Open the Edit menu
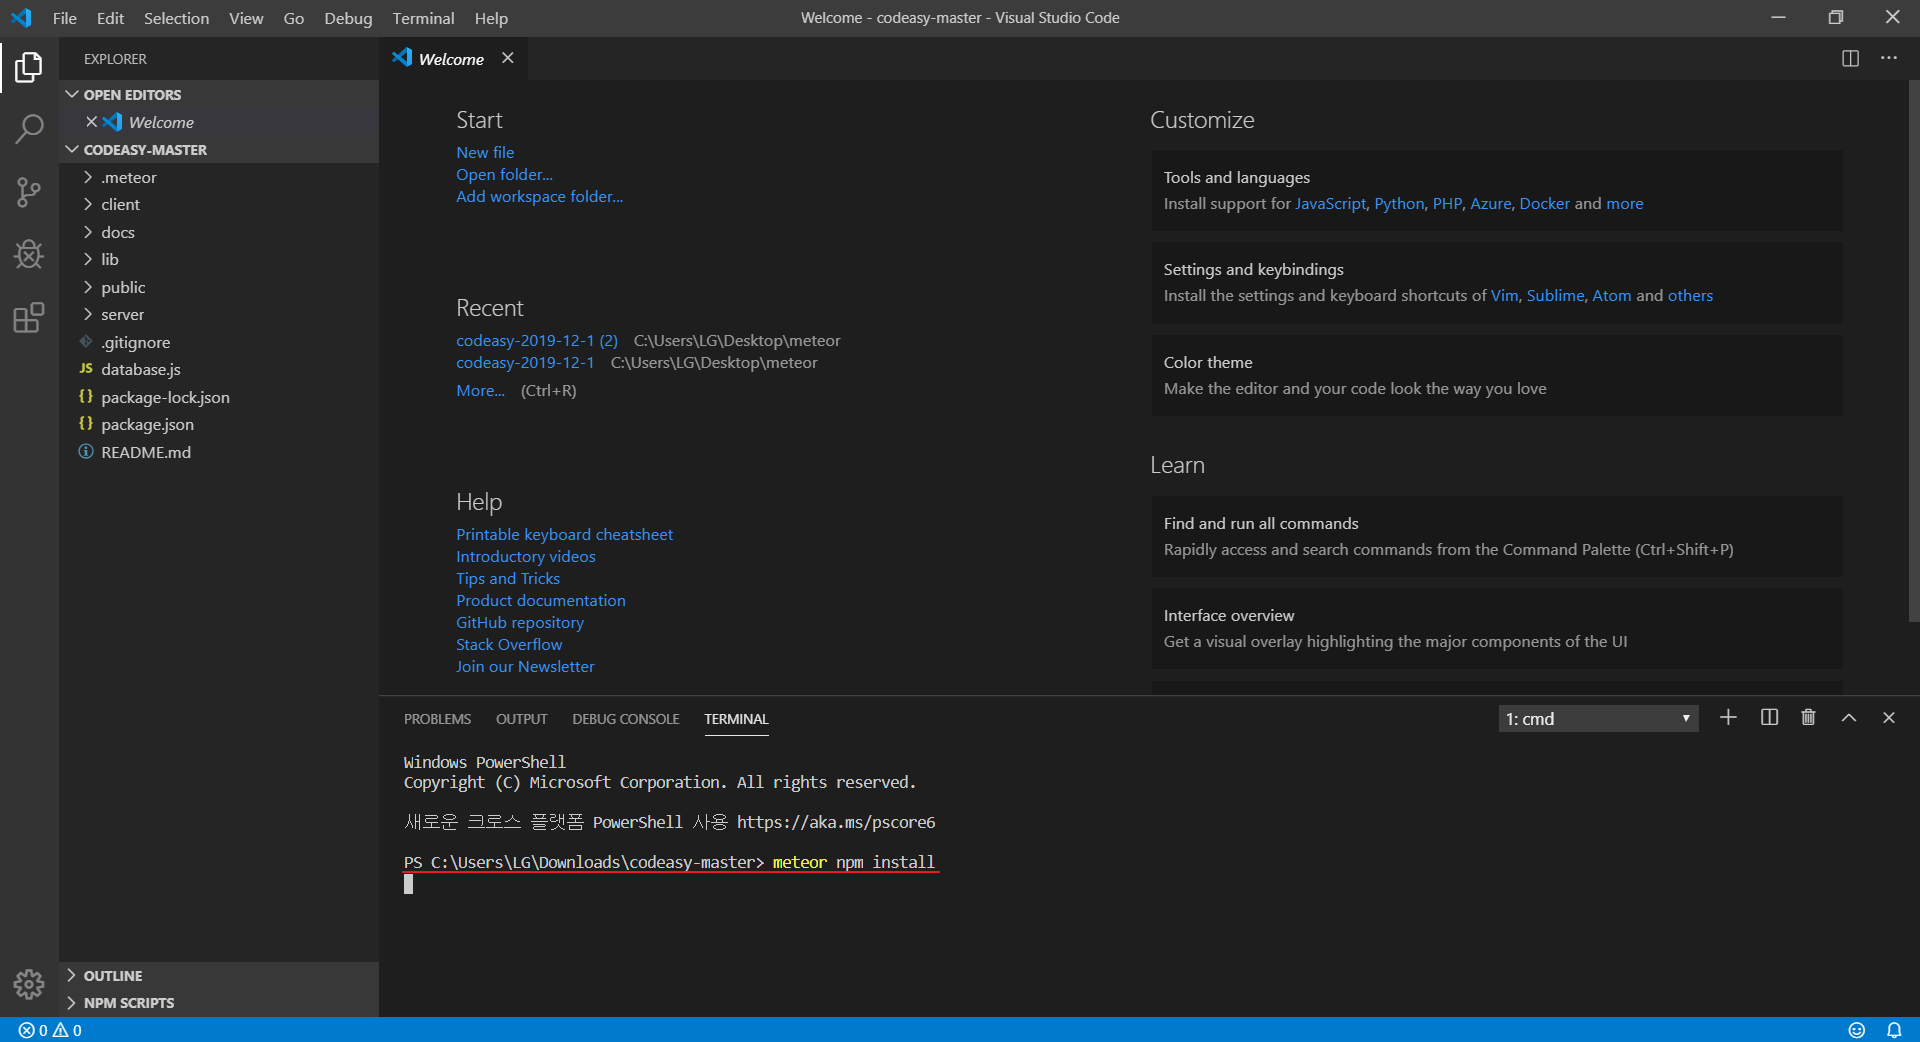The width and height of the screenshot is (1920, 1042). point(110,18)
